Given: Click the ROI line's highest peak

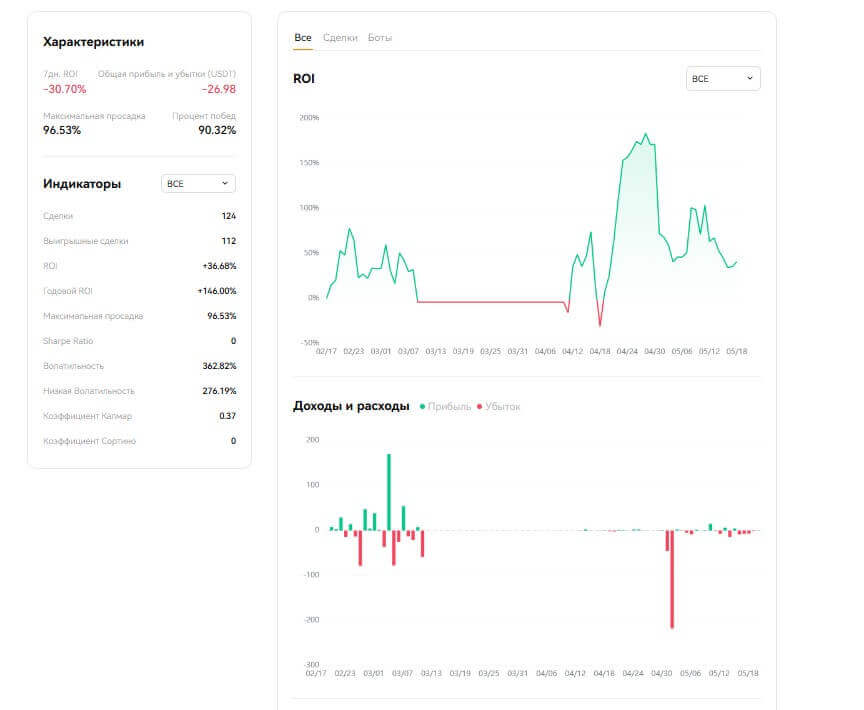Looking at the screenshot, I should pos(645,134).
